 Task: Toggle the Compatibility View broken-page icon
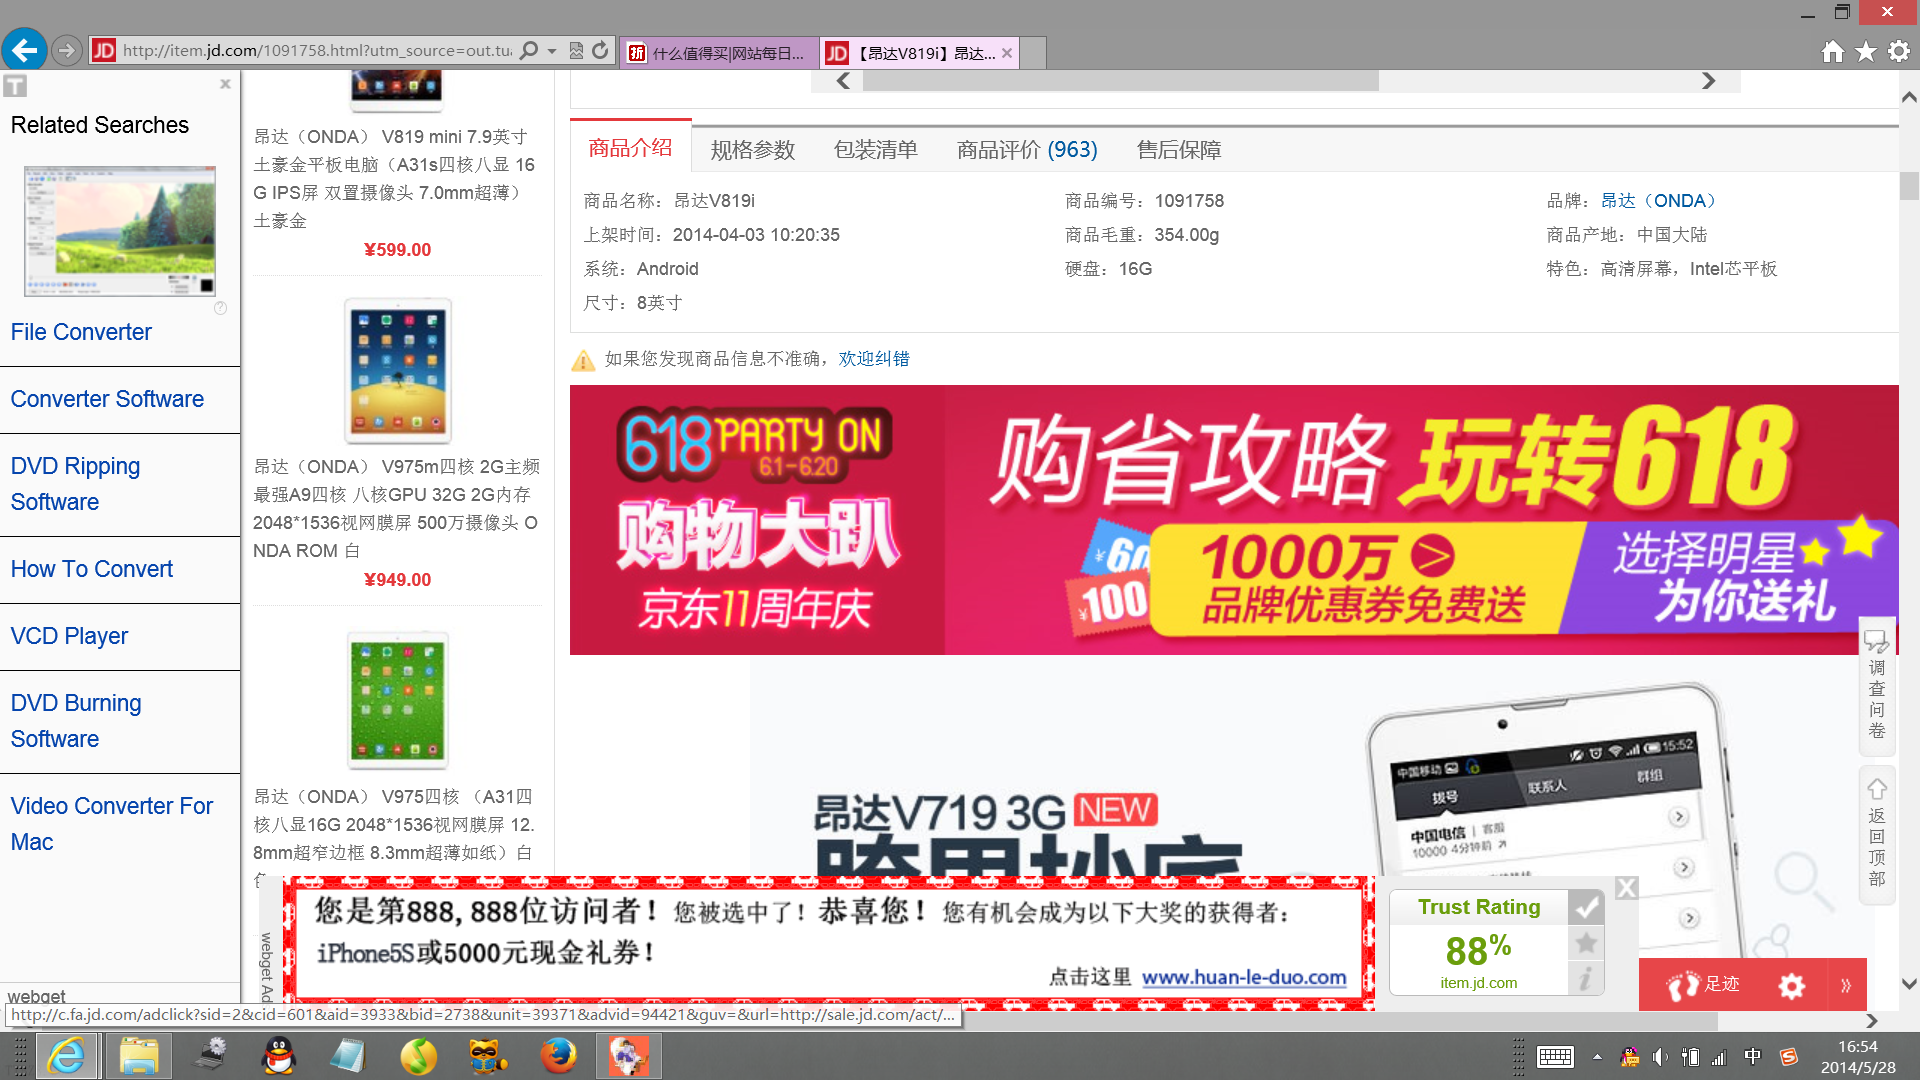[x=576, y=50]
